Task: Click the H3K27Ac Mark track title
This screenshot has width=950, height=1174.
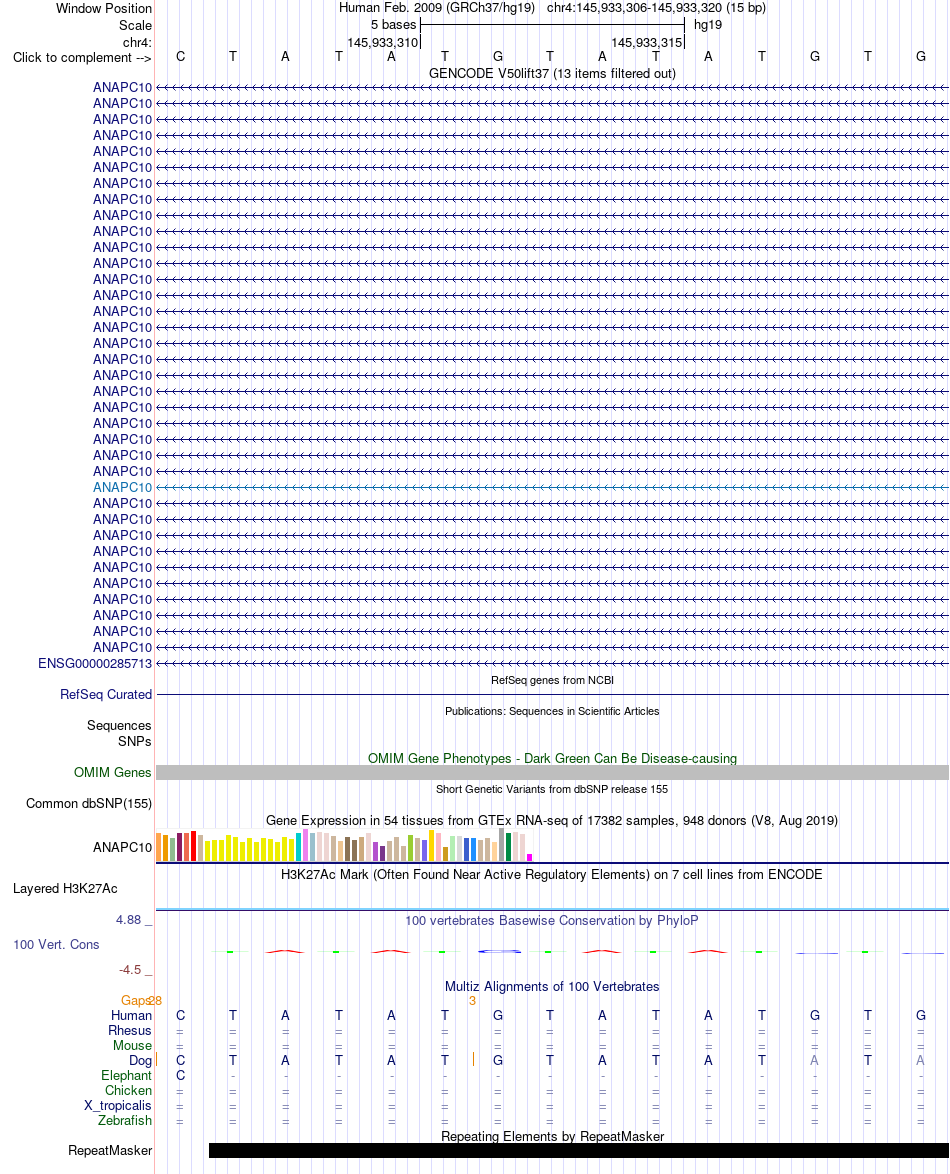Action: (552, 875)
